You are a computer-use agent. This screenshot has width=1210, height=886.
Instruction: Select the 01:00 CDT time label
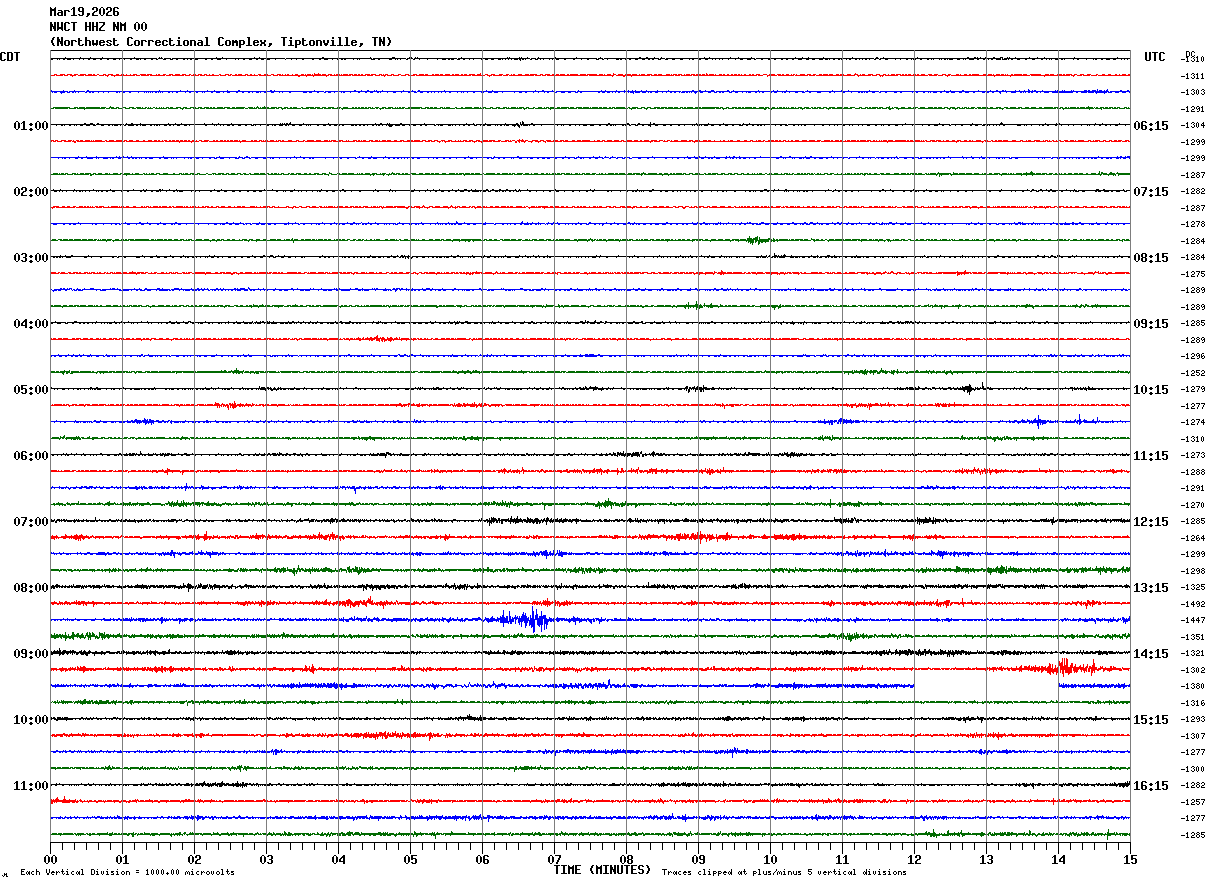tap(31, 126)
